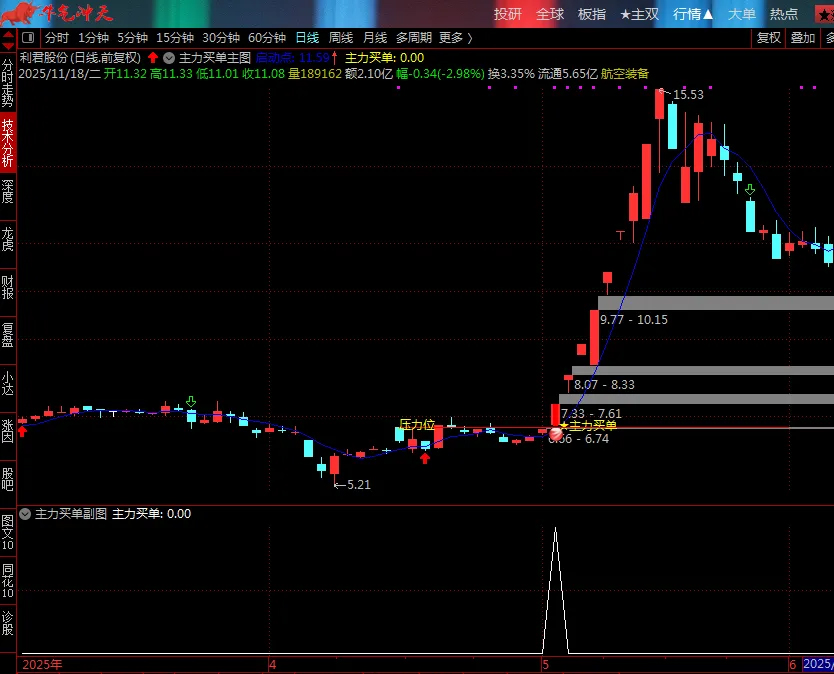Open 主力买单副图 indicator dropdown circle
Screen dimensions: 834x674
point(25,513)
